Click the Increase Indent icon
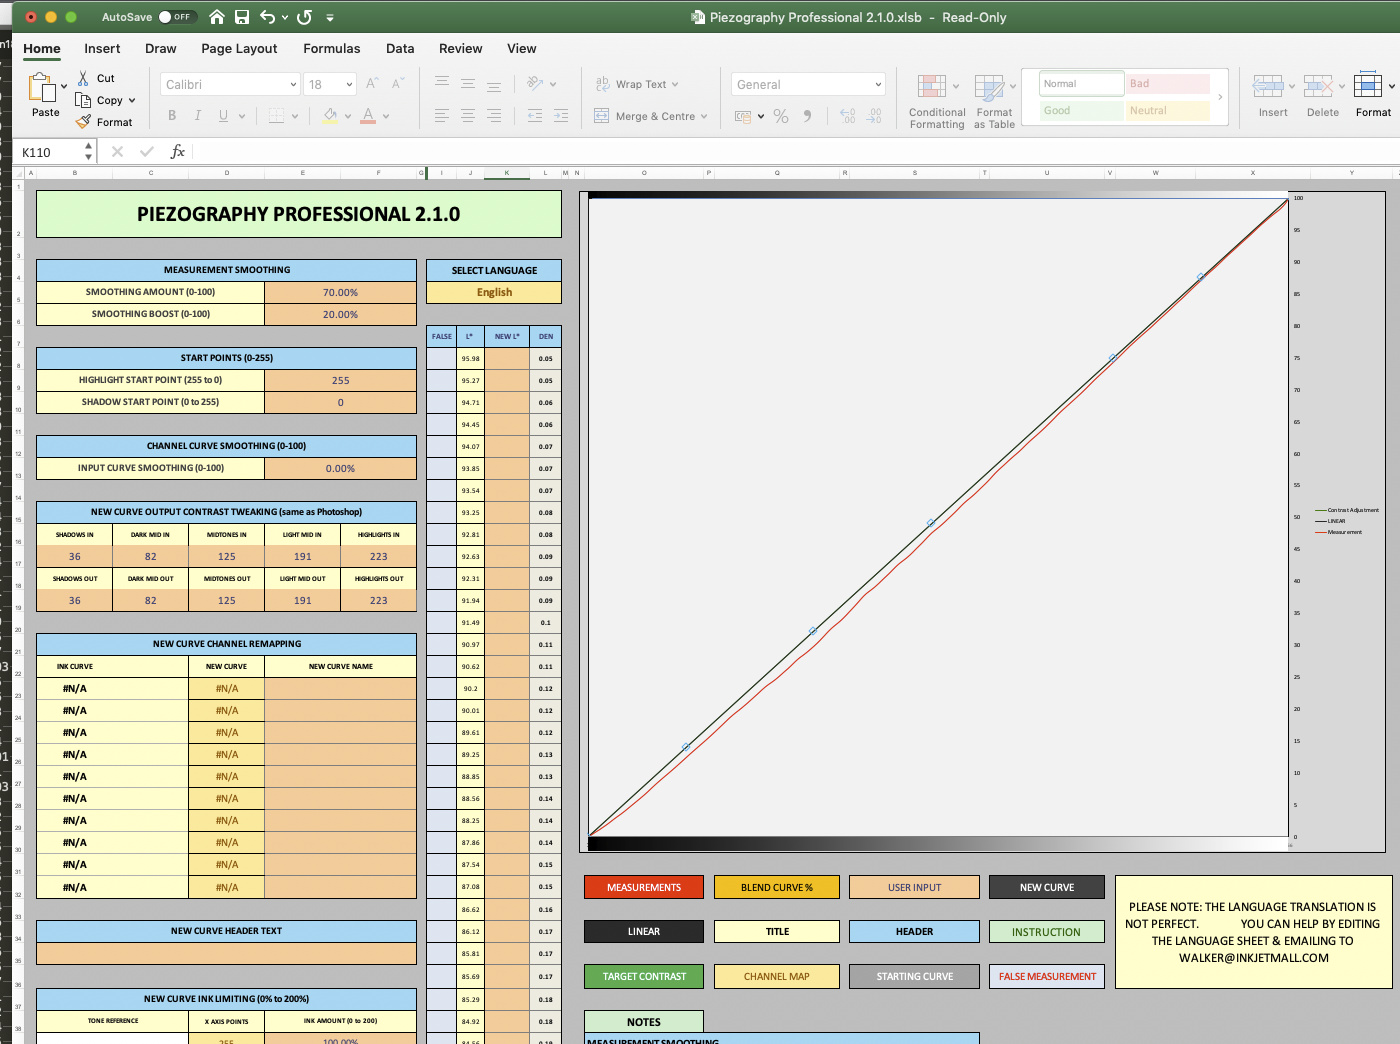 (x=561, y=116)
